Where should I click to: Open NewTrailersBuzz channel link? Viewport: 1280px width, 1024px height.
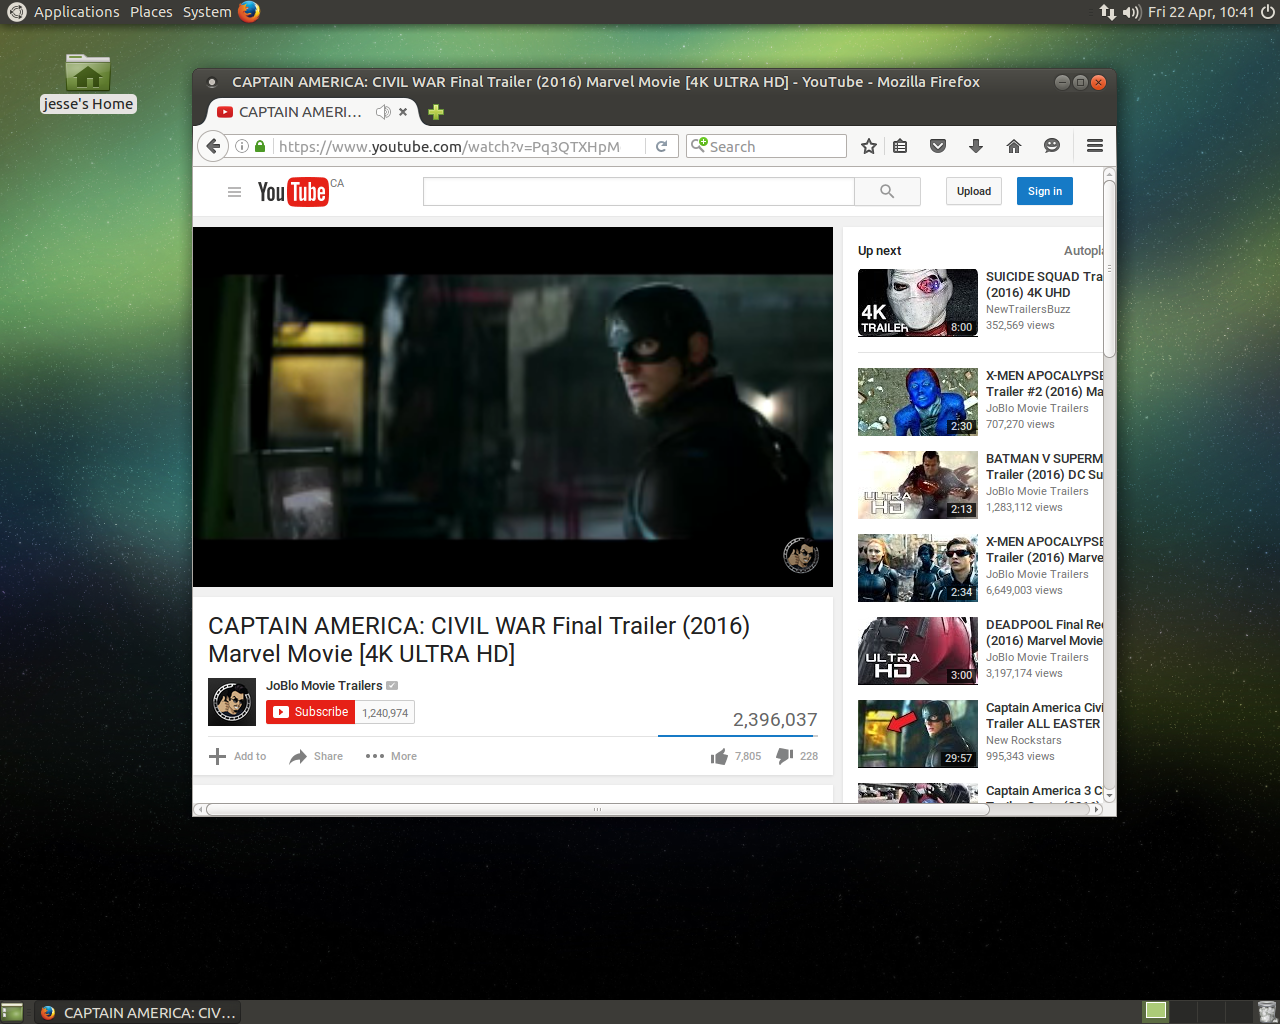point(1028,310)
